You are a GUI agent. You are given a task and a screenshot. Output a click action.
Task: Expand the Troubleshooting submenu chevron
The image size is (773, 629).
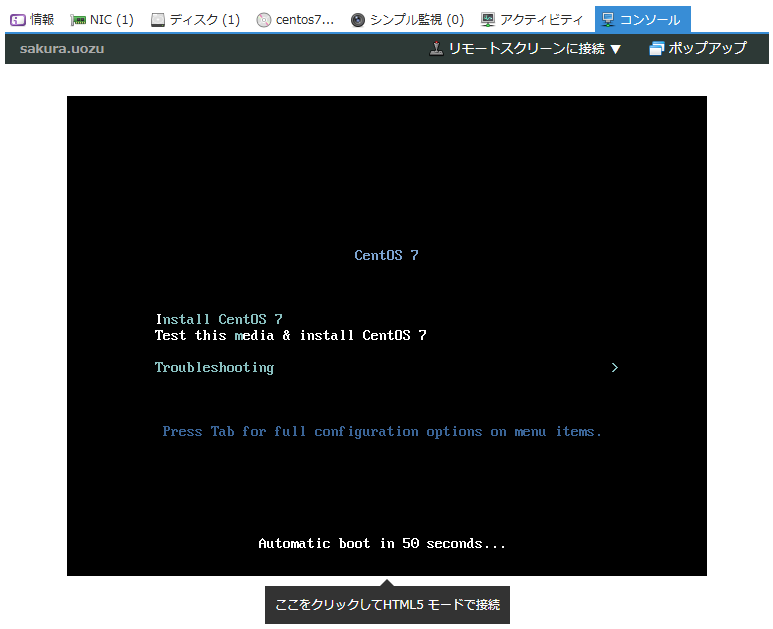615,367
